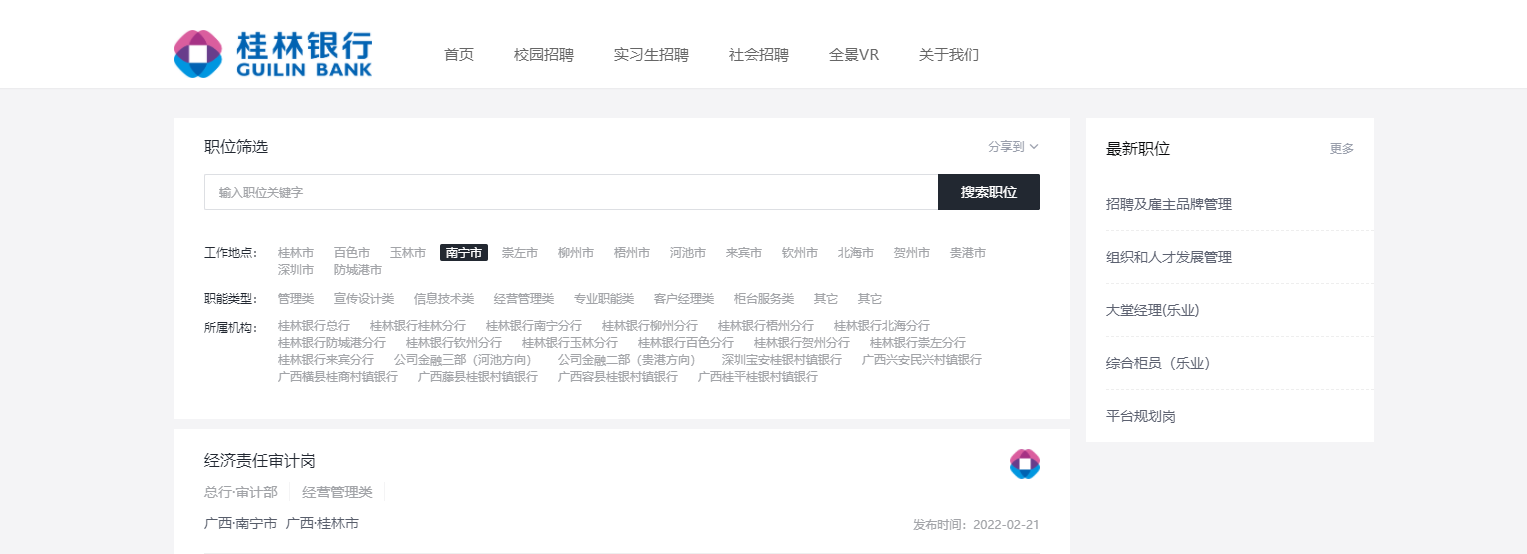The image size is (1527, 554).
Task: Click 更多 in 最新职位 panel
Action: 1342,149
